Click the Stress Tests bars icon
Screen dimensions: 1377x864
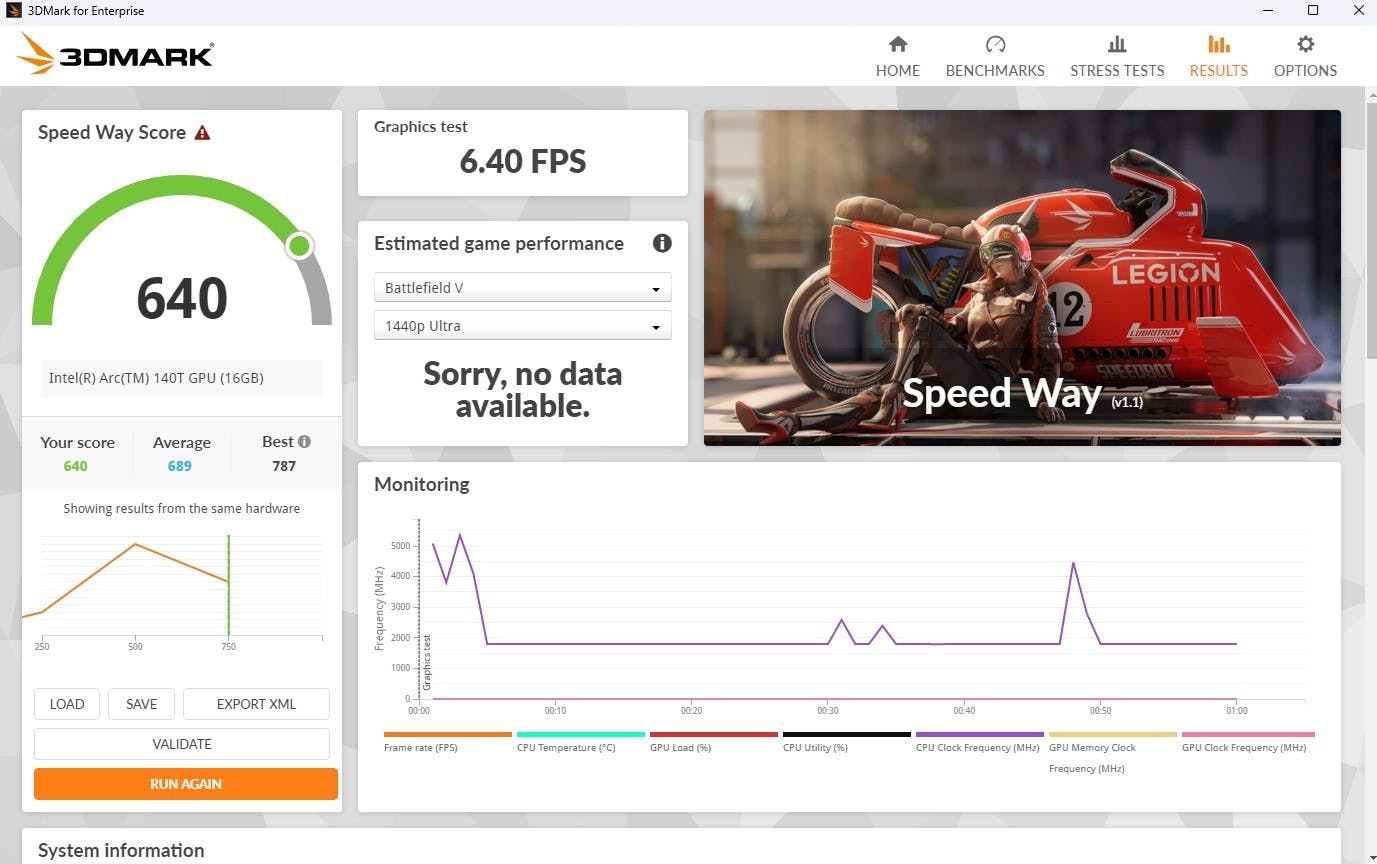(x=1117, y=44)
